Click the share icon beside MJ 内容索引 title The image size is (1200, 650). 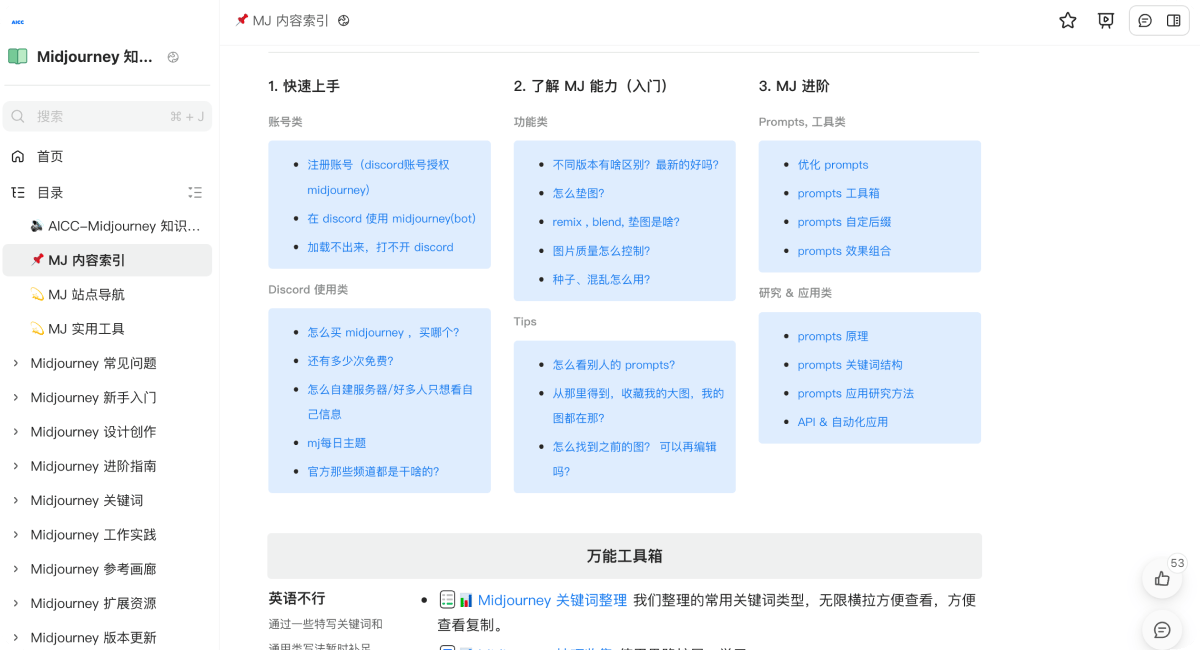click(344, 20)
